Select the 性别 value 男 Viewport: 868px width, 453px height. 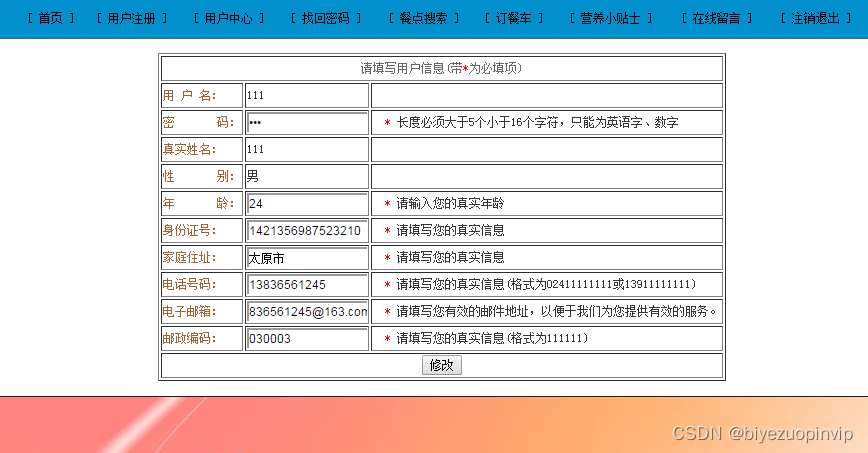pyautogui.click(x=253, y=176)
